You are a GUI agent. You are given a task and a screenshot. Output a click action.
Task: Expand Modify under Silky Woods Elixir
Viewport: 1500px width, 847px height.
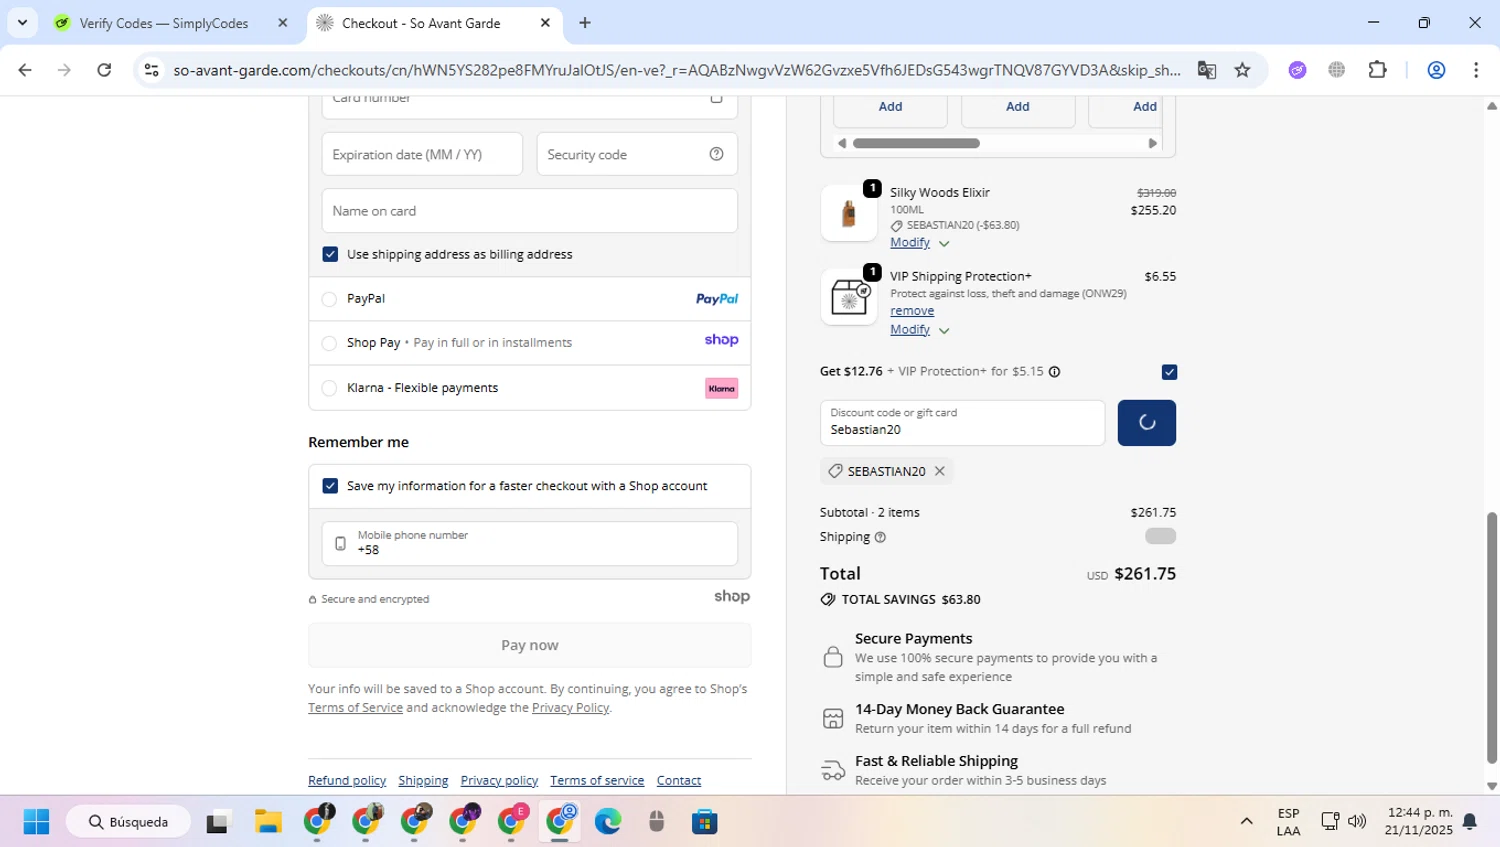[919, 242]
